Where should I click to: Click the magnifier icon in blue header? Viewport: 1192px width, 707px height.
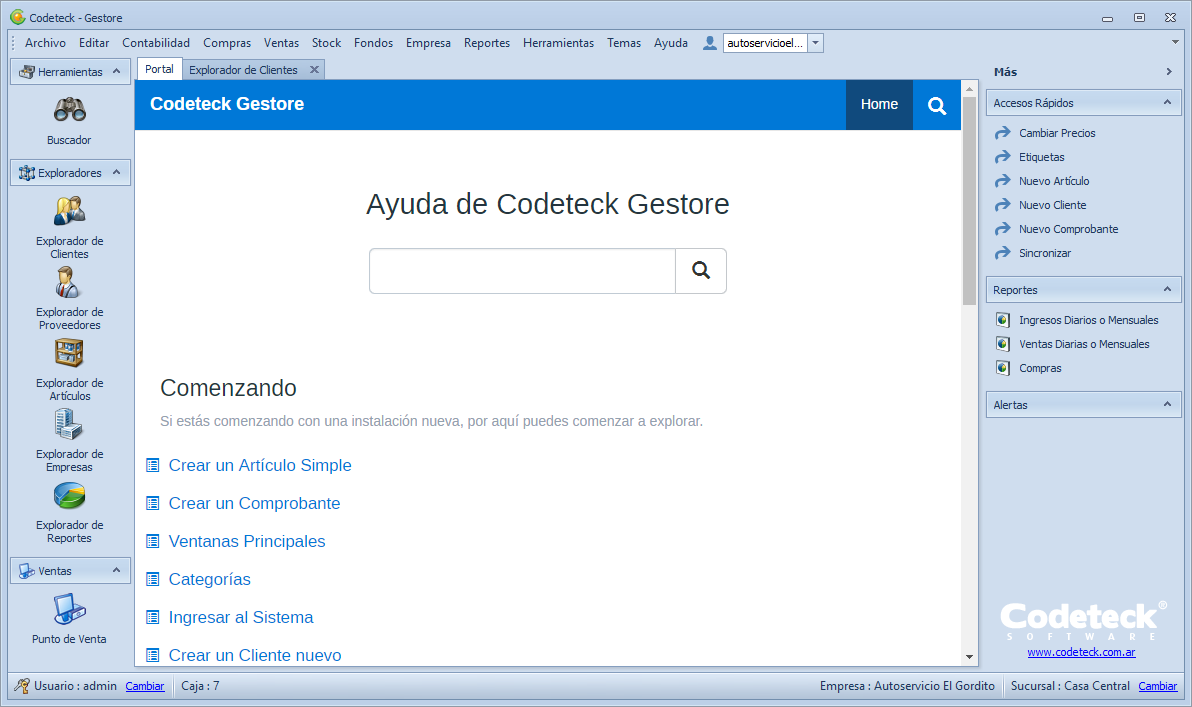coord(937,105)
